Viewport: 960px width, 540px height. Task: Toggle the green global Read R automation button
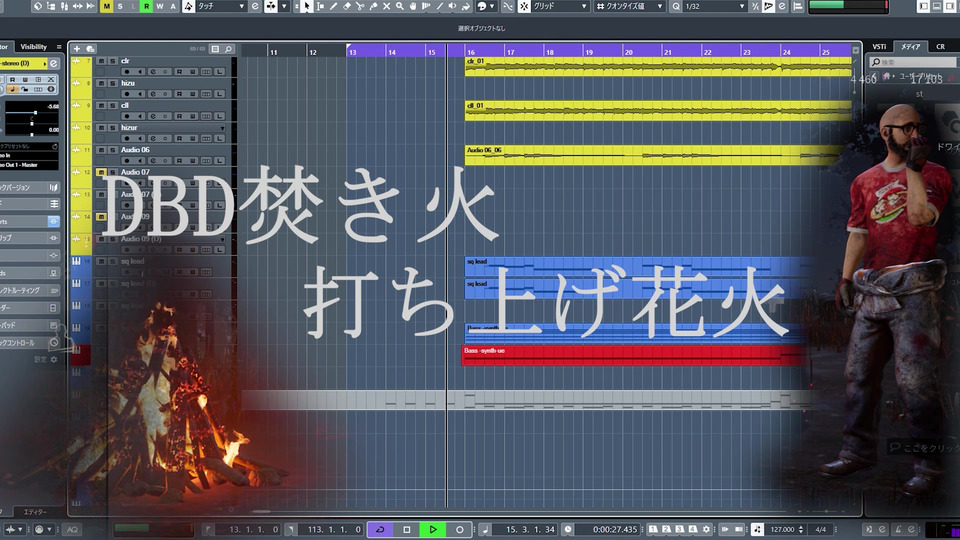click(146, 6)
